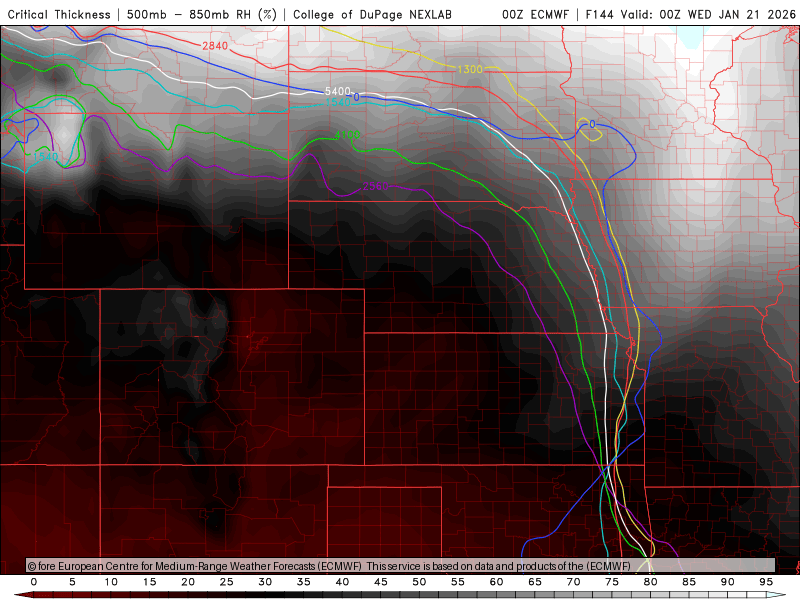Image resolution: width=800 pixels, height=600 pixels.
Task: Click the cyan "1540" label inside the closed loop
Action: click(x=45, y=156)
